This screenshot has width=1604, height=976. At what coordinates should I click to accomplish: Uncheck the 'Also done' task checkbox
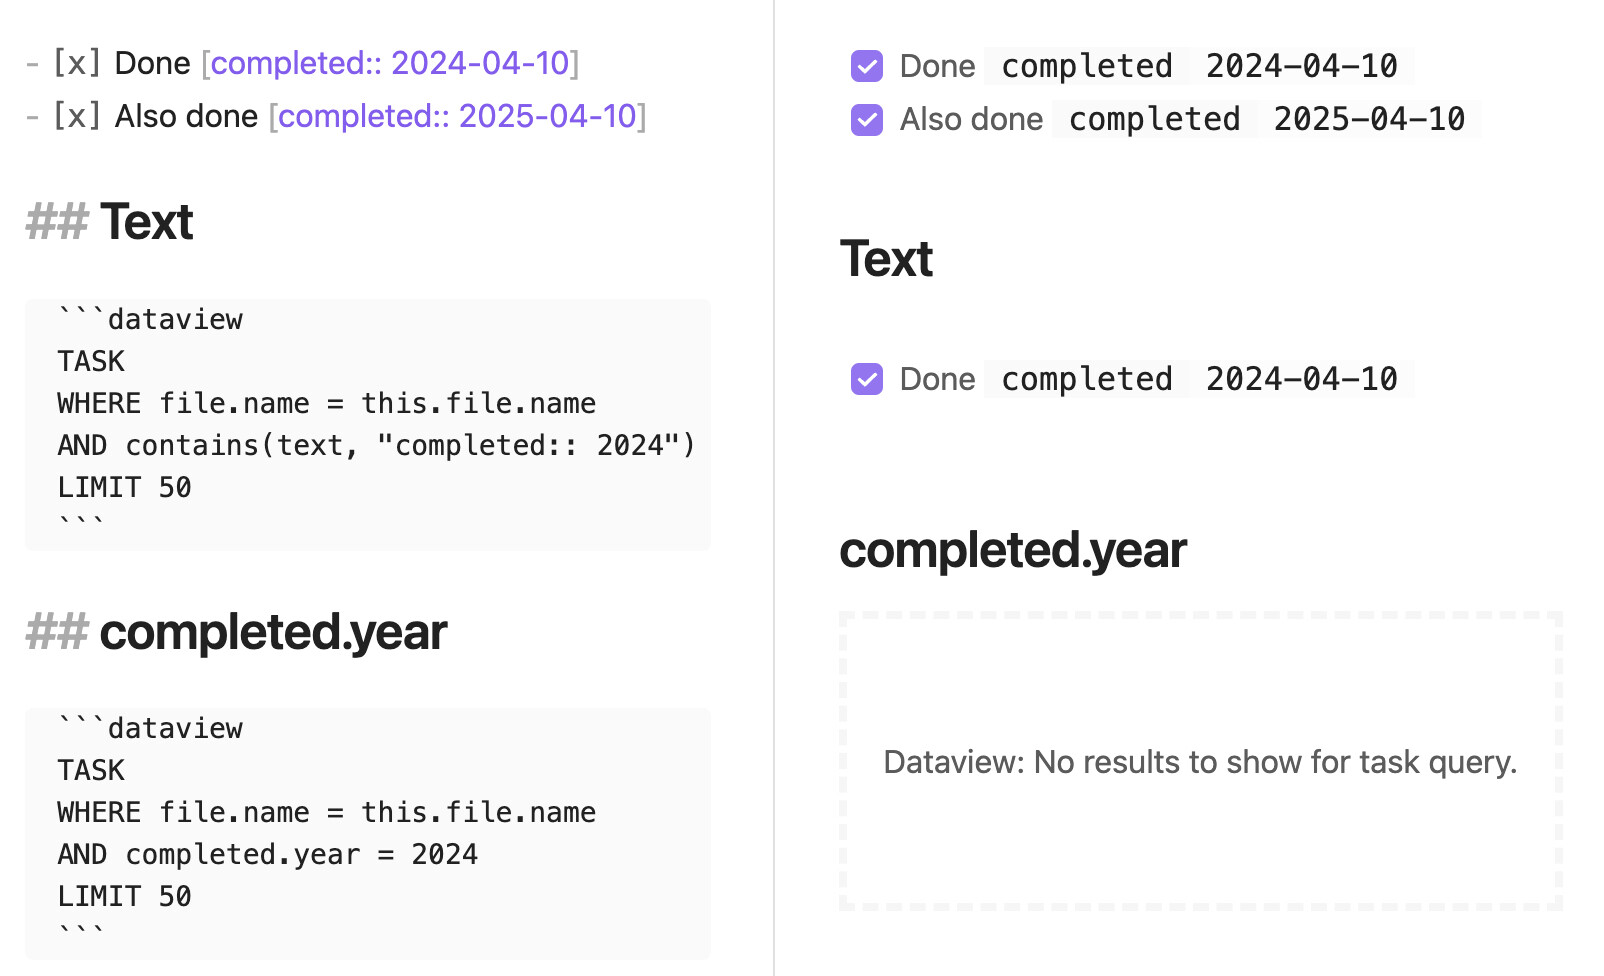(x=866, y=119)
